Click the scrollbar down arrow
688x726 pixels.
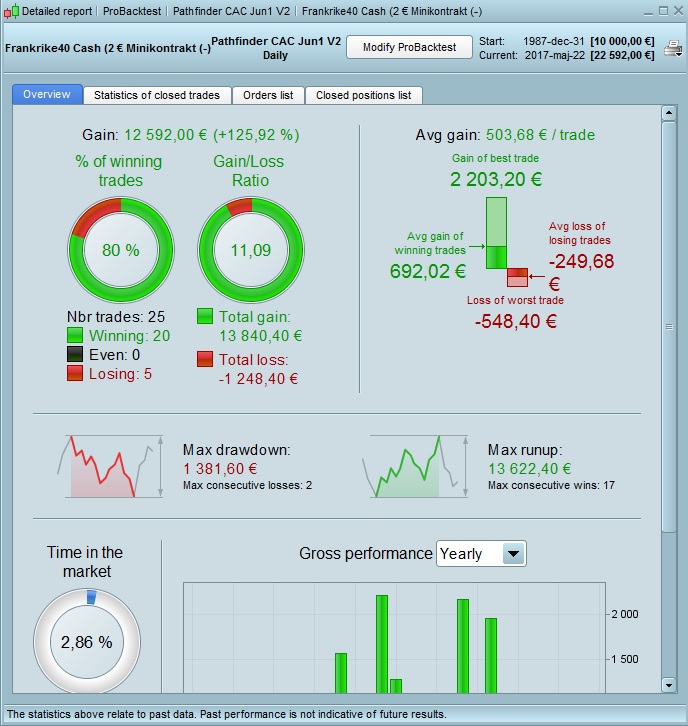click(x=669, y=685)
